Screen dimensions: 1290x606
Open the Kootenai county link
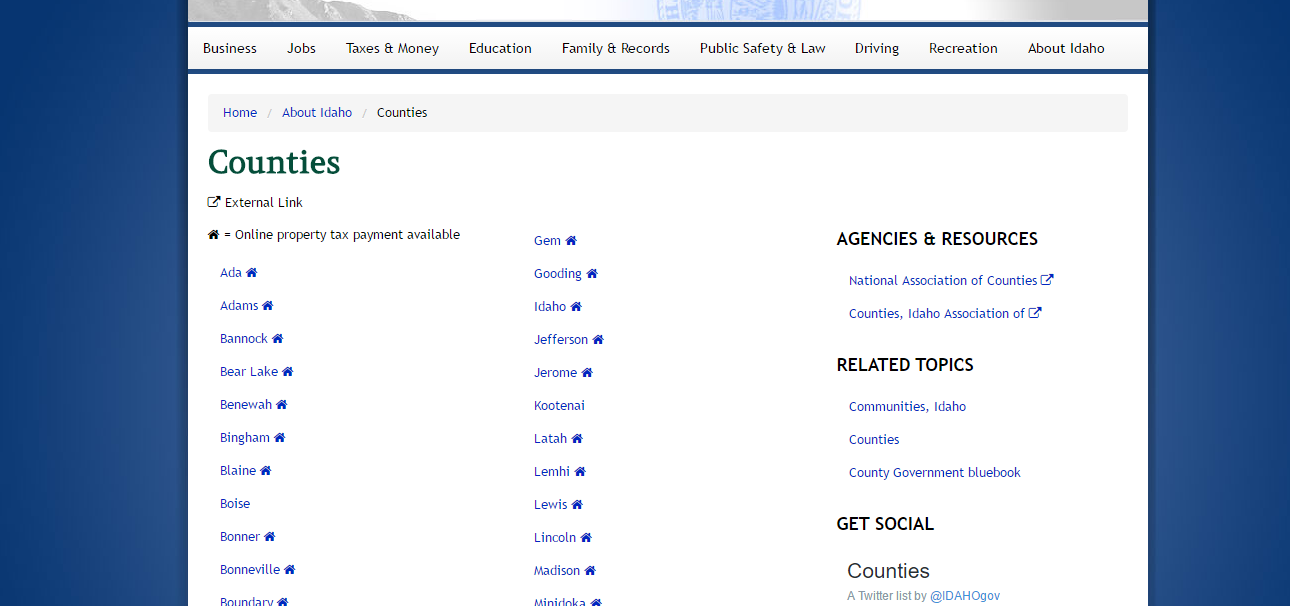(x=559, y=406)
